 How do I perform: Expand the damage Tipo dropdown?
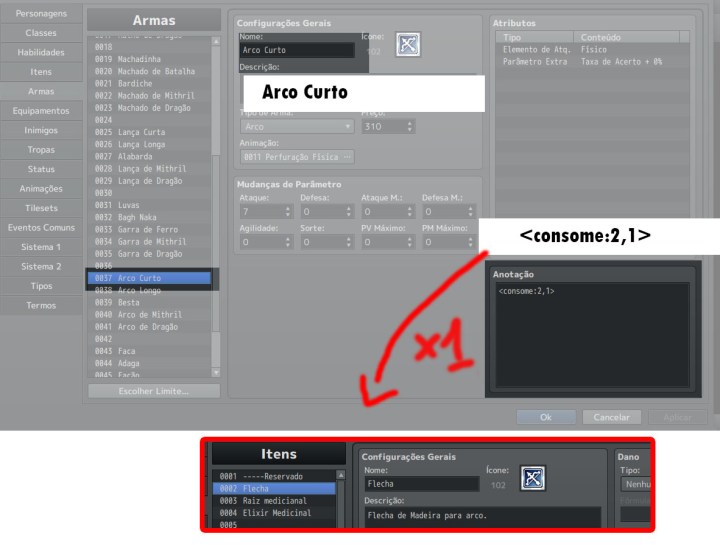coord(636,484)
